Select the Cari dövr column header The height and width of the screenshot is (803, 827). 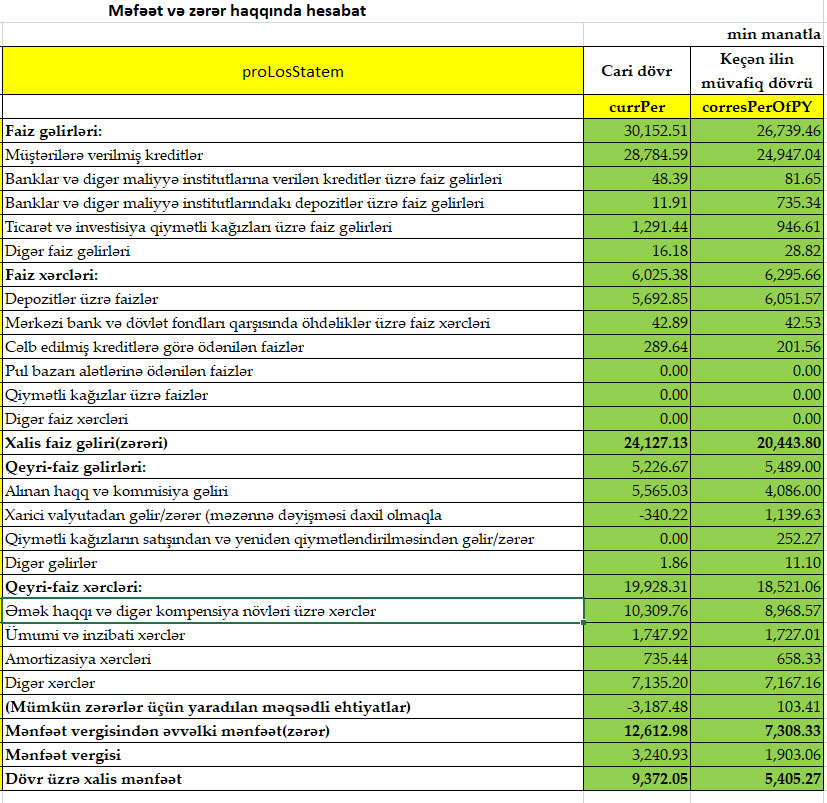tap(637, 71)
